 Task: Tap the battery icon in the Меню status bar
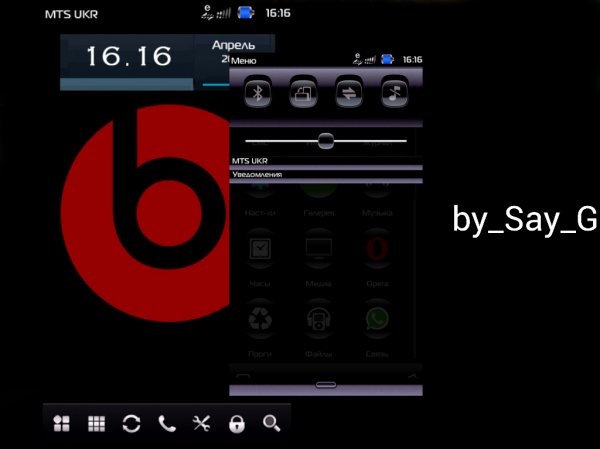click(387, 59)
